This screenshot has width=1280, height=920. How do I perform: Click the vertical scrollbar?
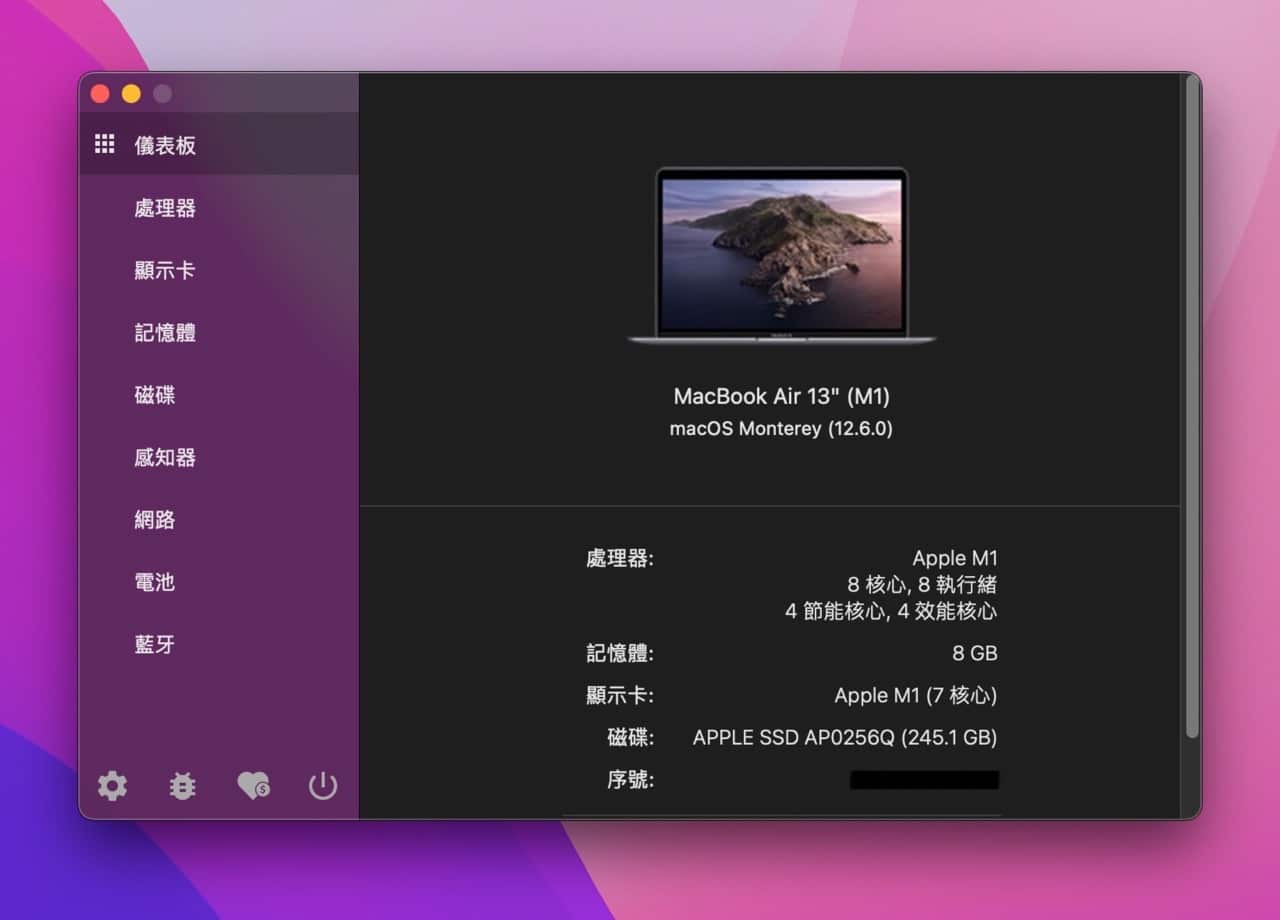1191,407
